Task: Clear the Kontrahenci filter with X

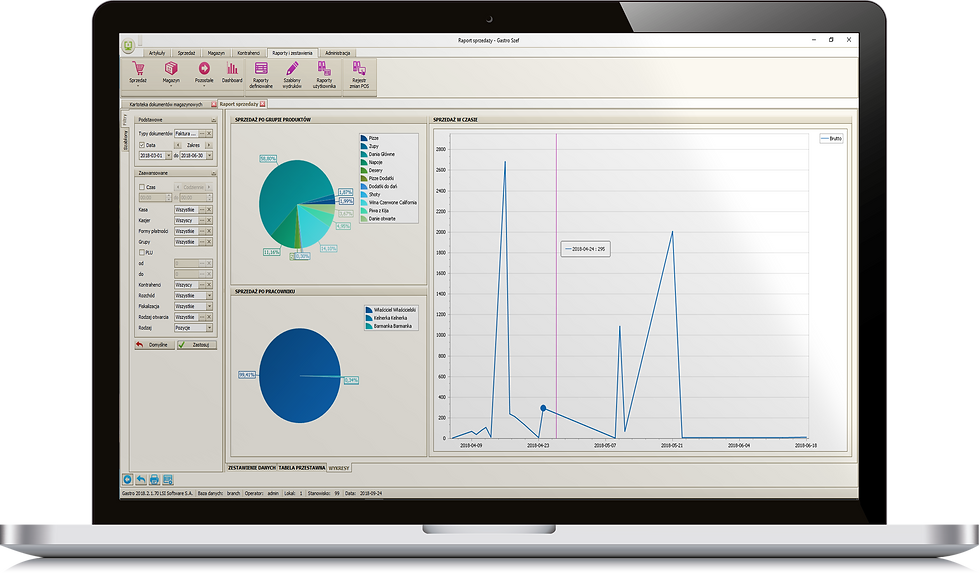Action: pos(209,285)
